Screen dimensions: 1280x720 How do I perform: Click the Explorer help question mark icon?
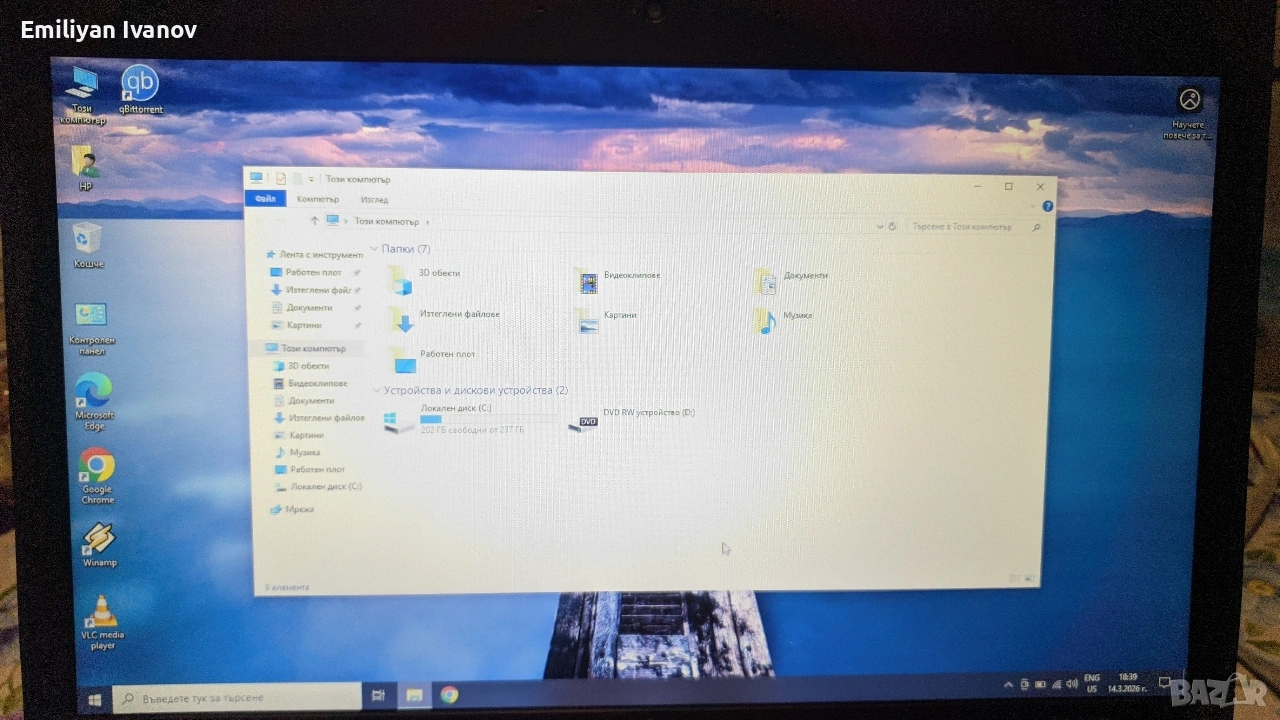(1048, 207)
